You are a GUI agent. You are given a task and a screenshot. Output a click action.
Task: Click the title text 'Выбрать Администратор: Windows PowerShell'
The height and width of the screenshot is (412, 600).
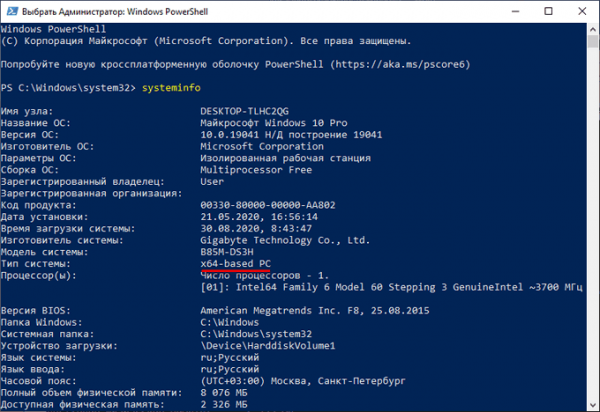[x=115, y=12]
